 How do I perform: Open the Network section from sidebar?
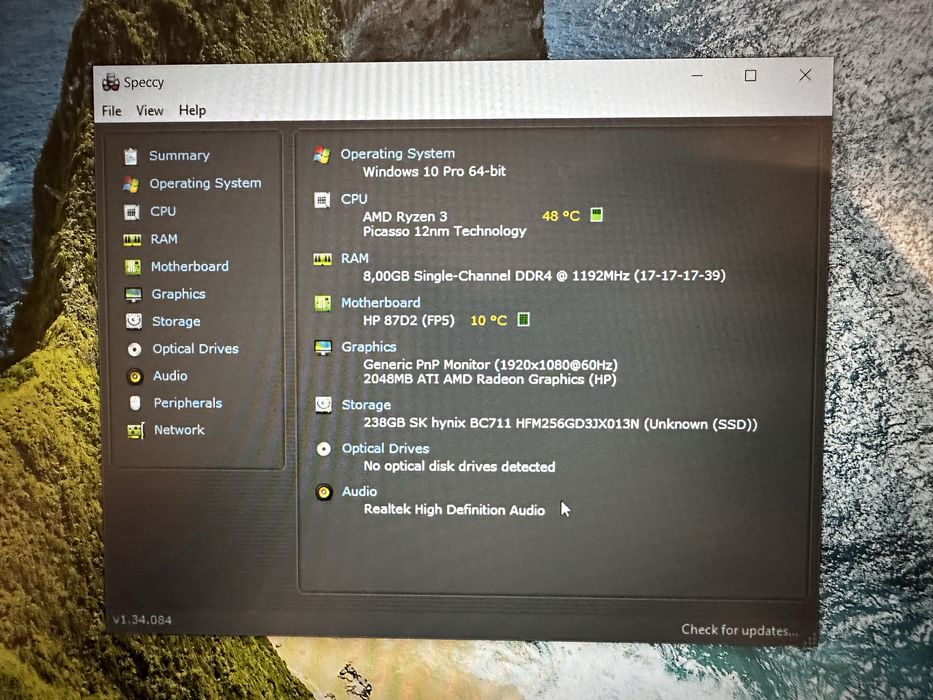(179, 430)
